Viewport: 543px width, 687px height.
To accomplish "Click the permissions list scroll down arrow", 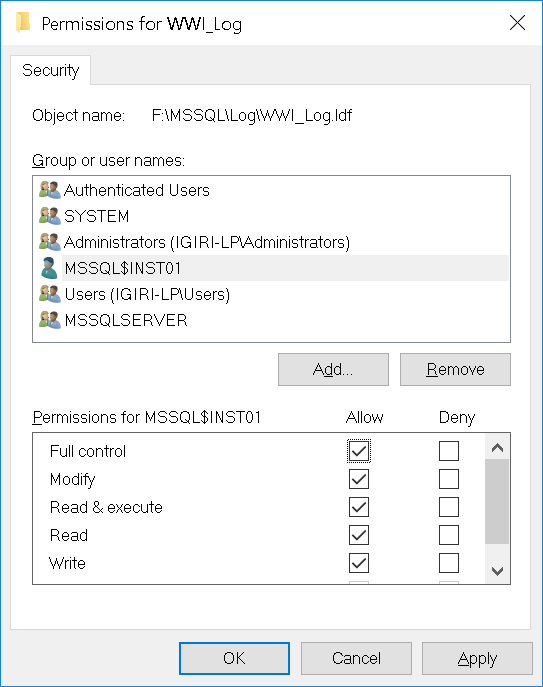I will (497, 571).
